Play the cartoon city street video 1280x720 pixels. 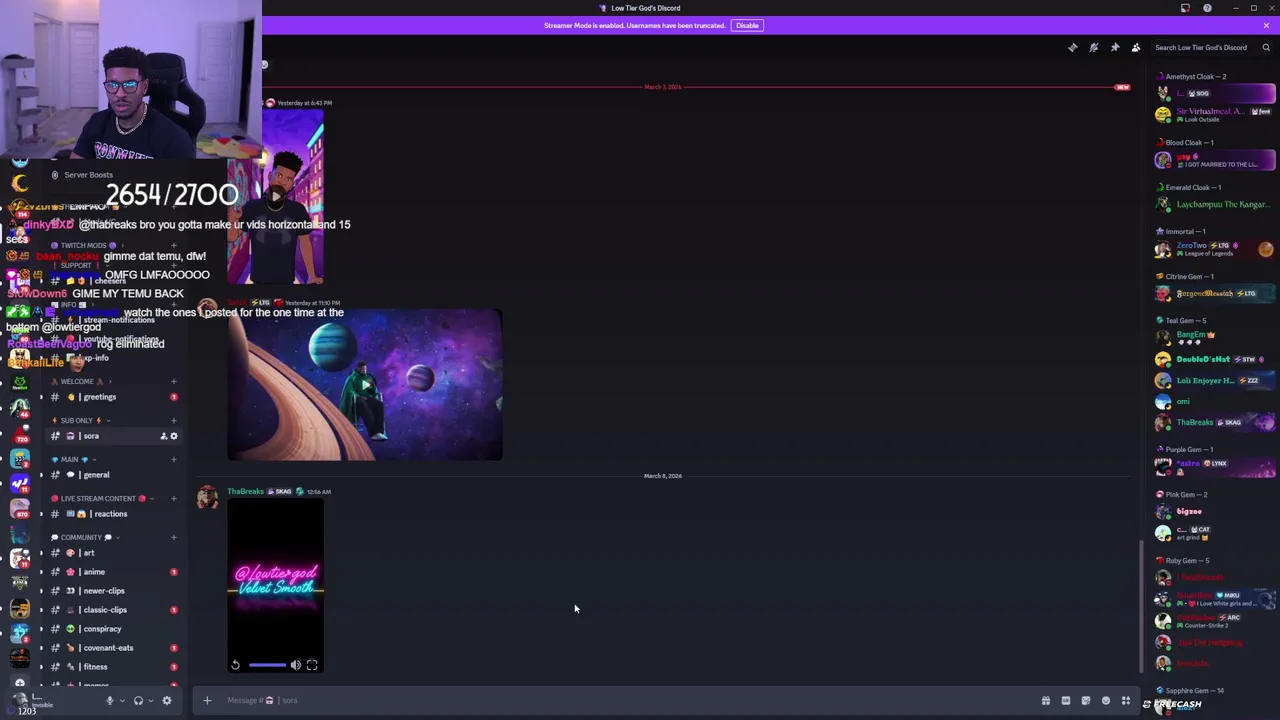275,197
